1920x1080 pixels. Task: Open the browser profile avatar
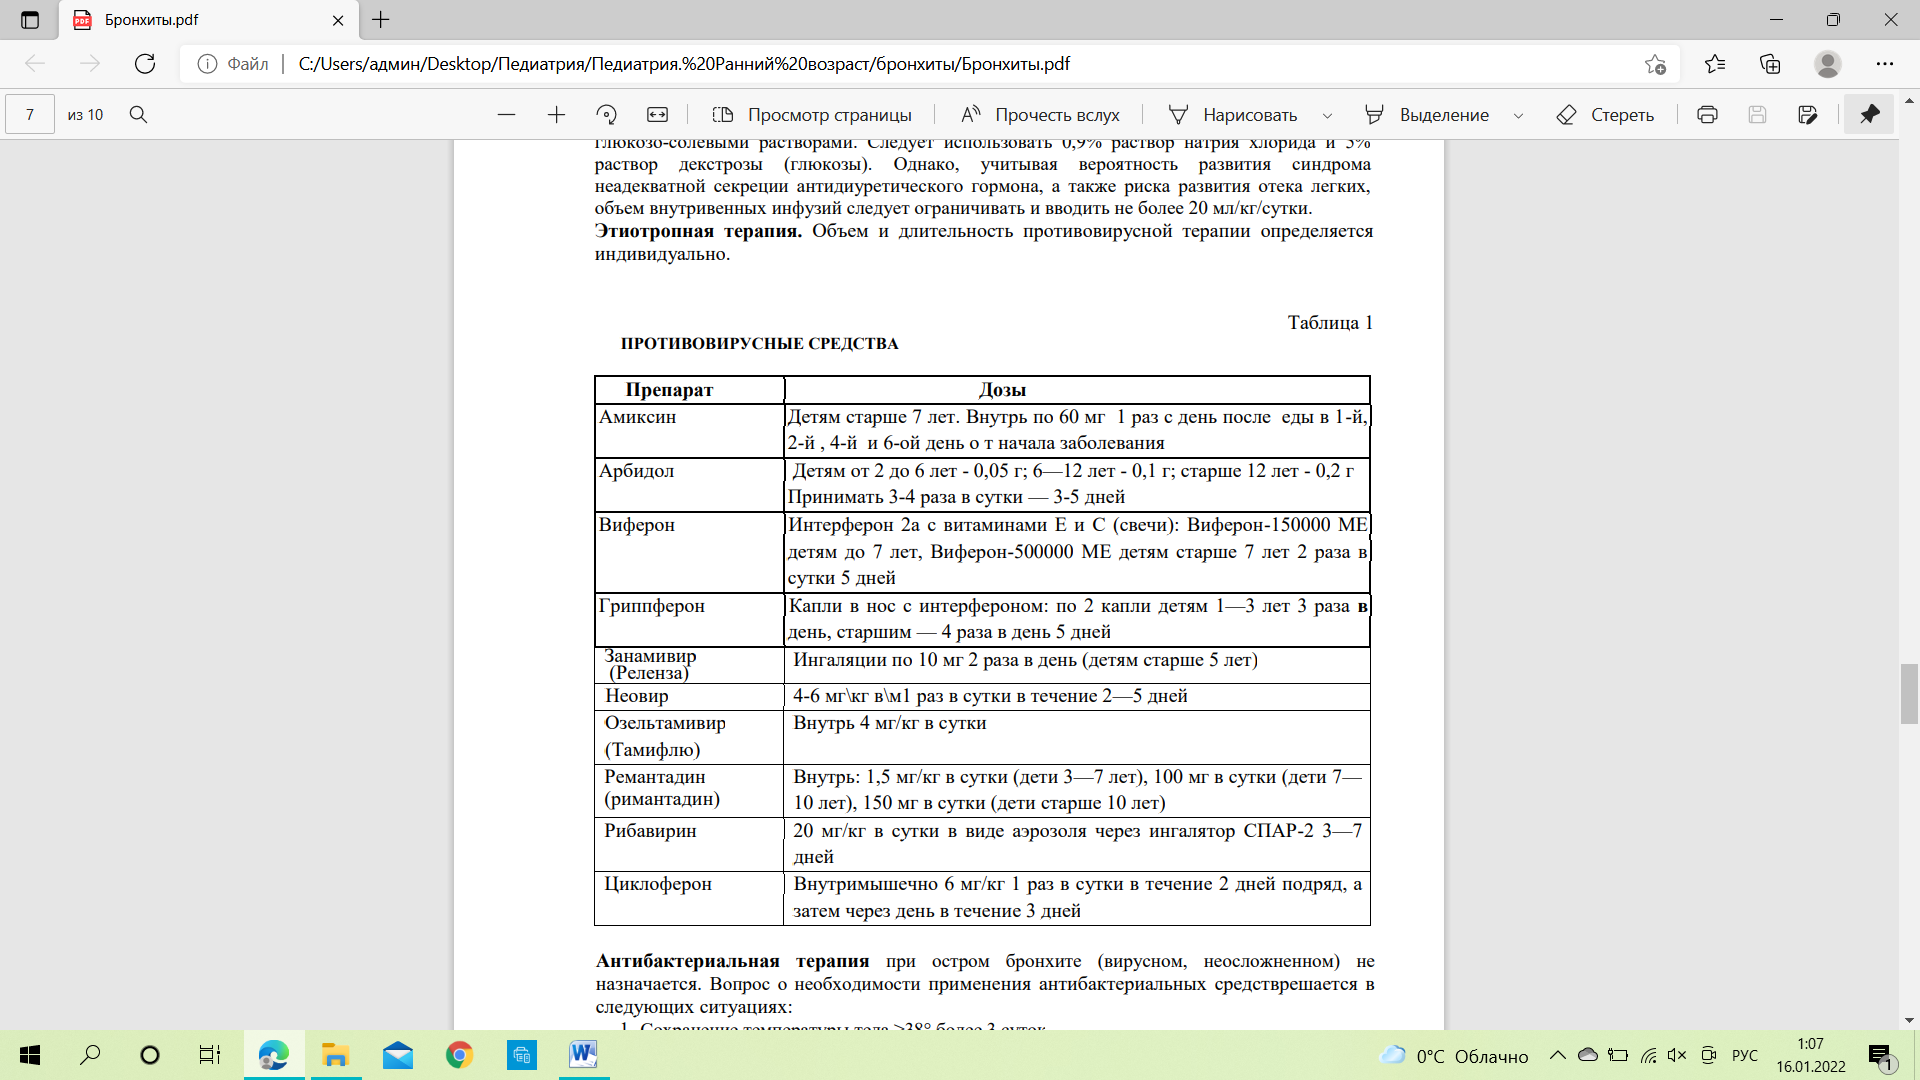point(1828,64)
